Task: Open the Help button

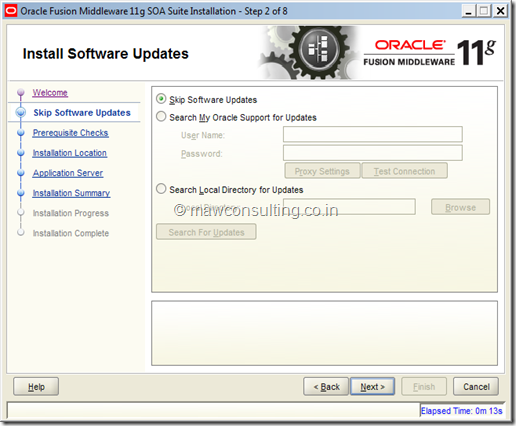Action: [x=36, y=387]
